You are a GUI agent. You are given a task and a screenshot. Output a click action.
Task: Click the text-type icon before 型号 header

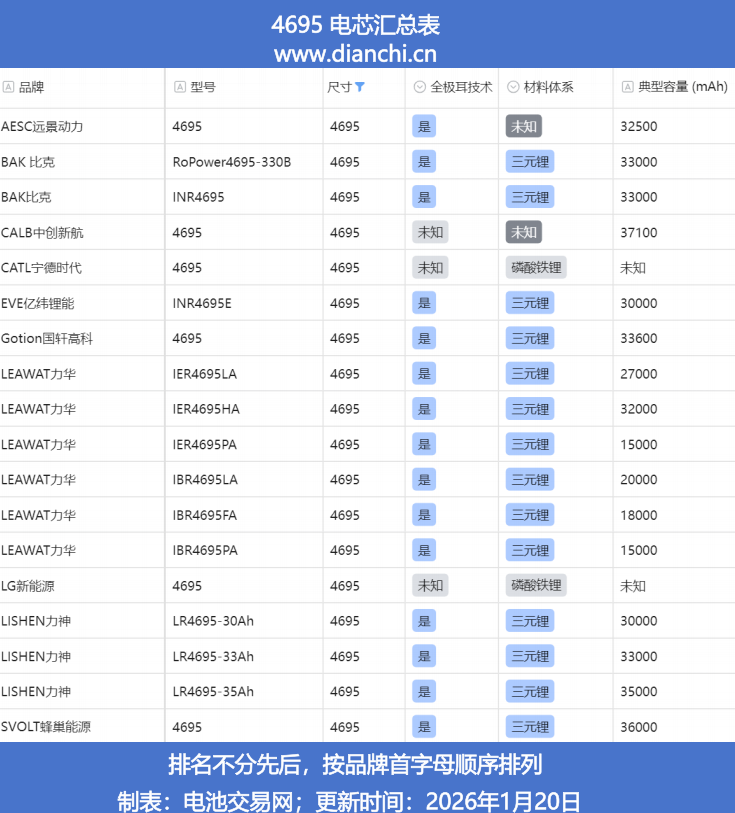click(180, 87)
